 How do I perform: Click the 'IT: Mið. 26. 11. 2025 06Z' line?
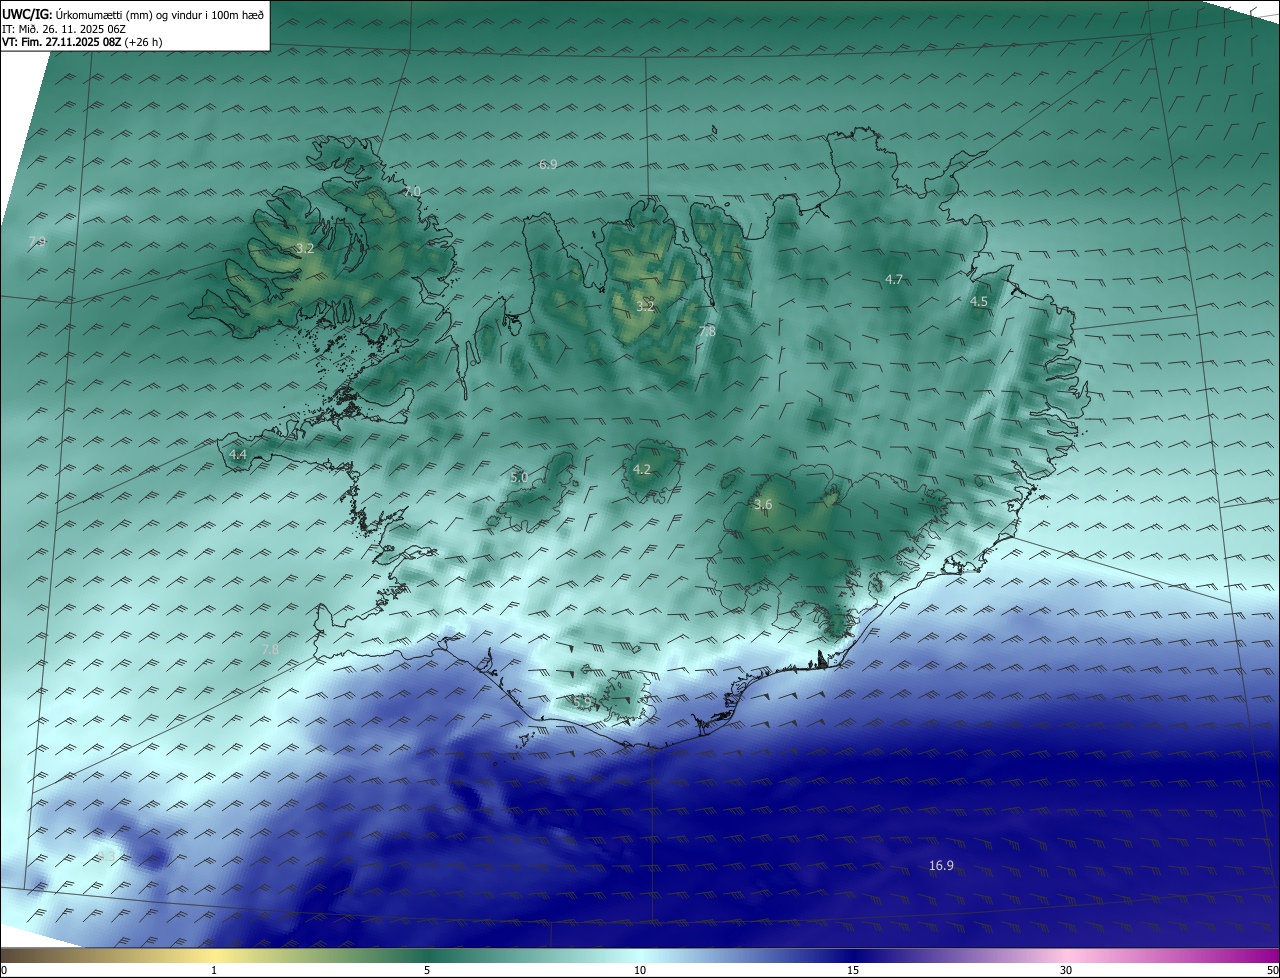pyautogui.click(x=64, y=29)
